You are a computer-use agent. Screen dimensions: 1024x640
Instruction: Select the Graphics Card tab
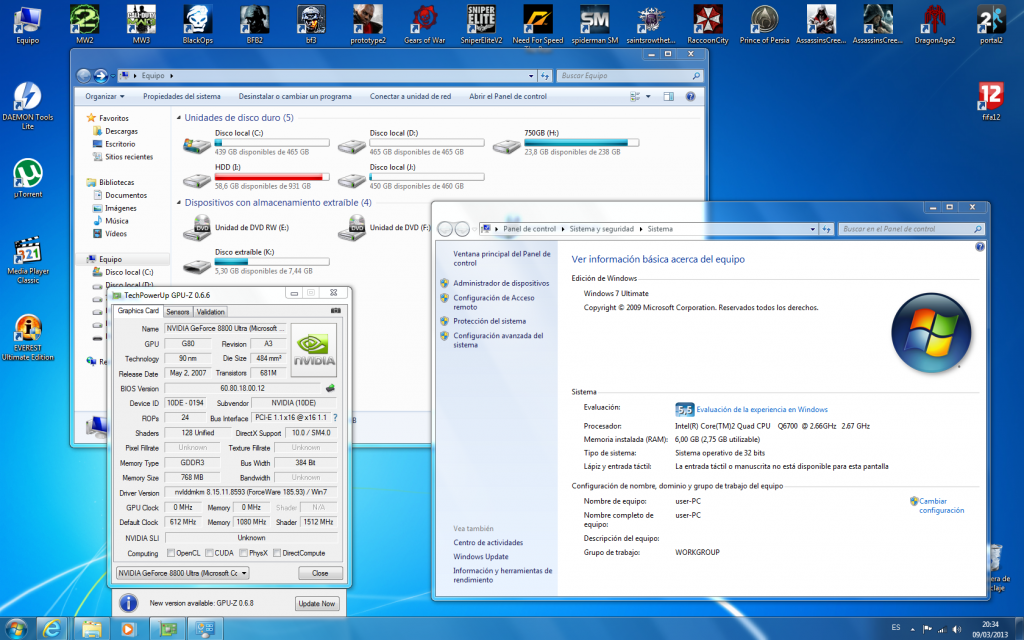[x=138, y=311]
